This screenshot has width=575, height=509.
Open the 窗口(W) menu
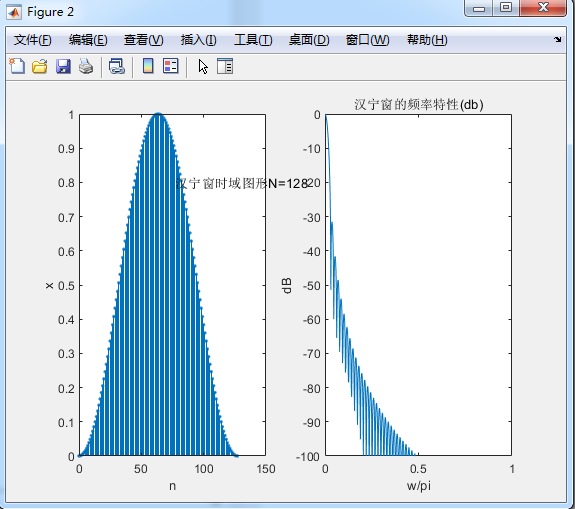pyautogui.click(x=367, y=40)
